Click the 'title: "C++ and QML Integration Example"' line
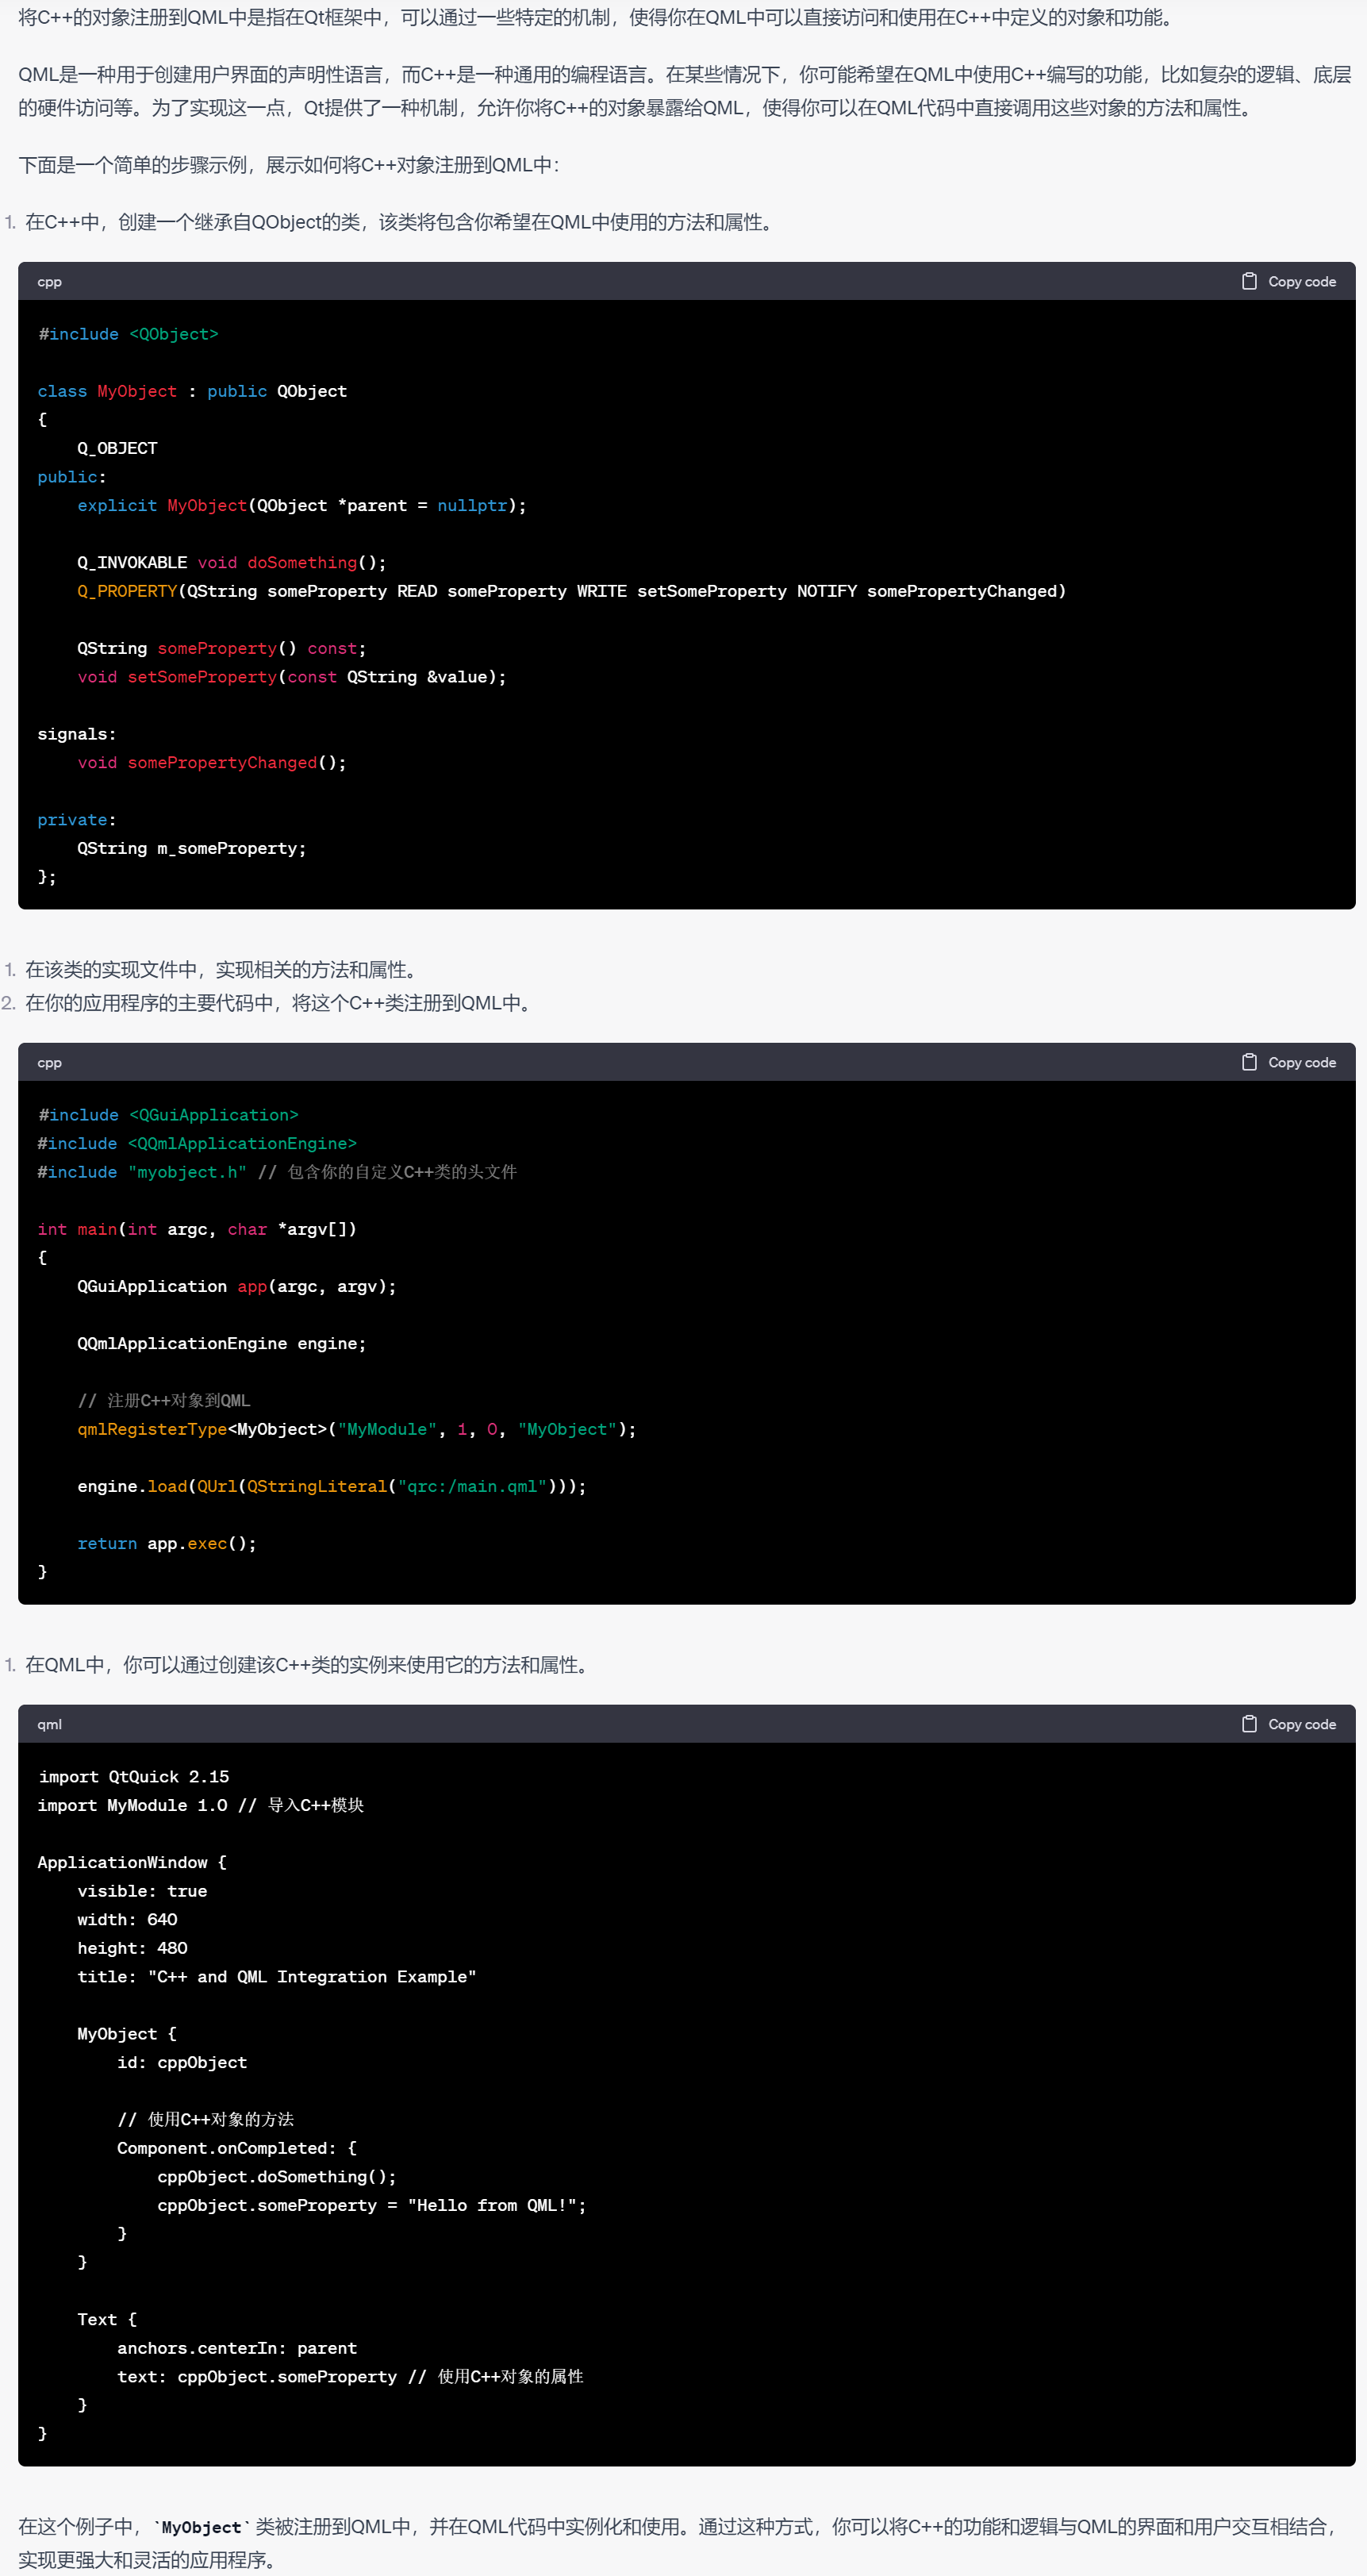Screen dimensions: 1367x2576 pyautogui.click(x=277, y=1976)
